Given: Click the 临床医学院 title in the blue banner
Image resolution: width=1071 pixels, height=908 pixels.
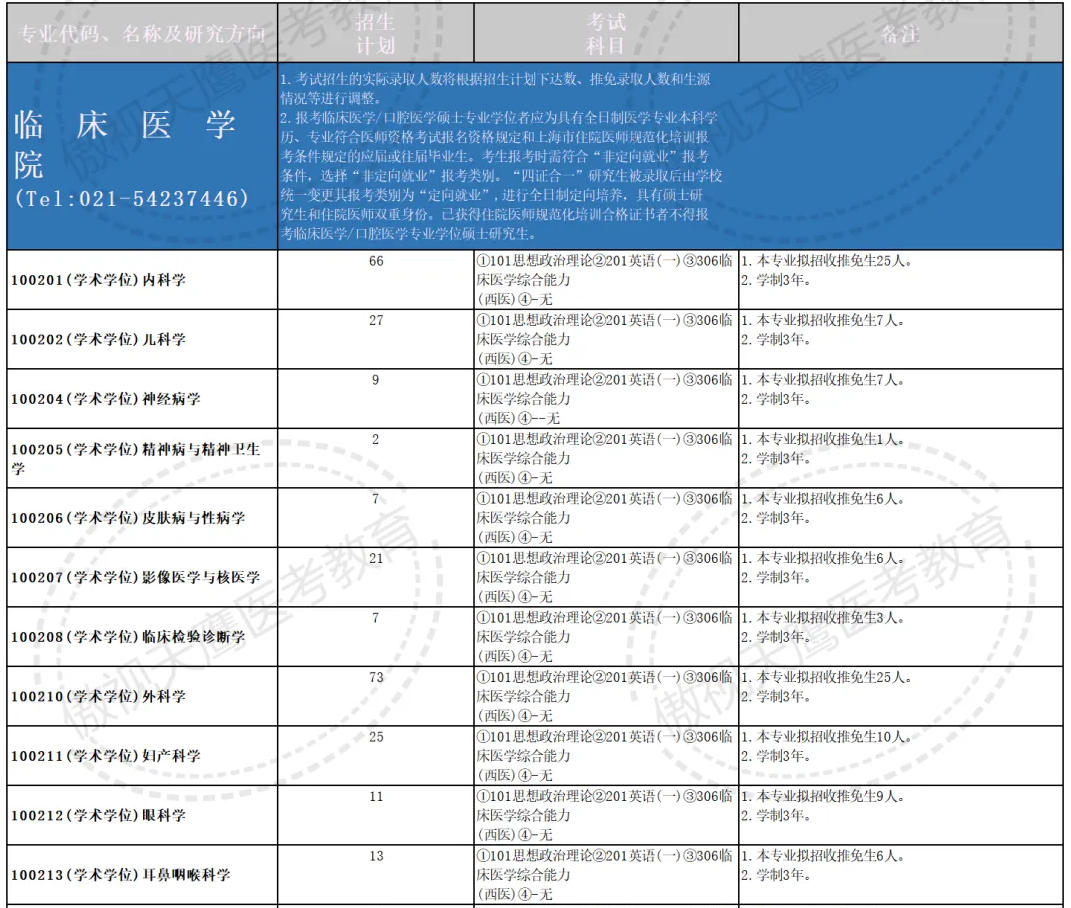Looking at the screenshot, I should pyautogui.click(x=125, y=142).
